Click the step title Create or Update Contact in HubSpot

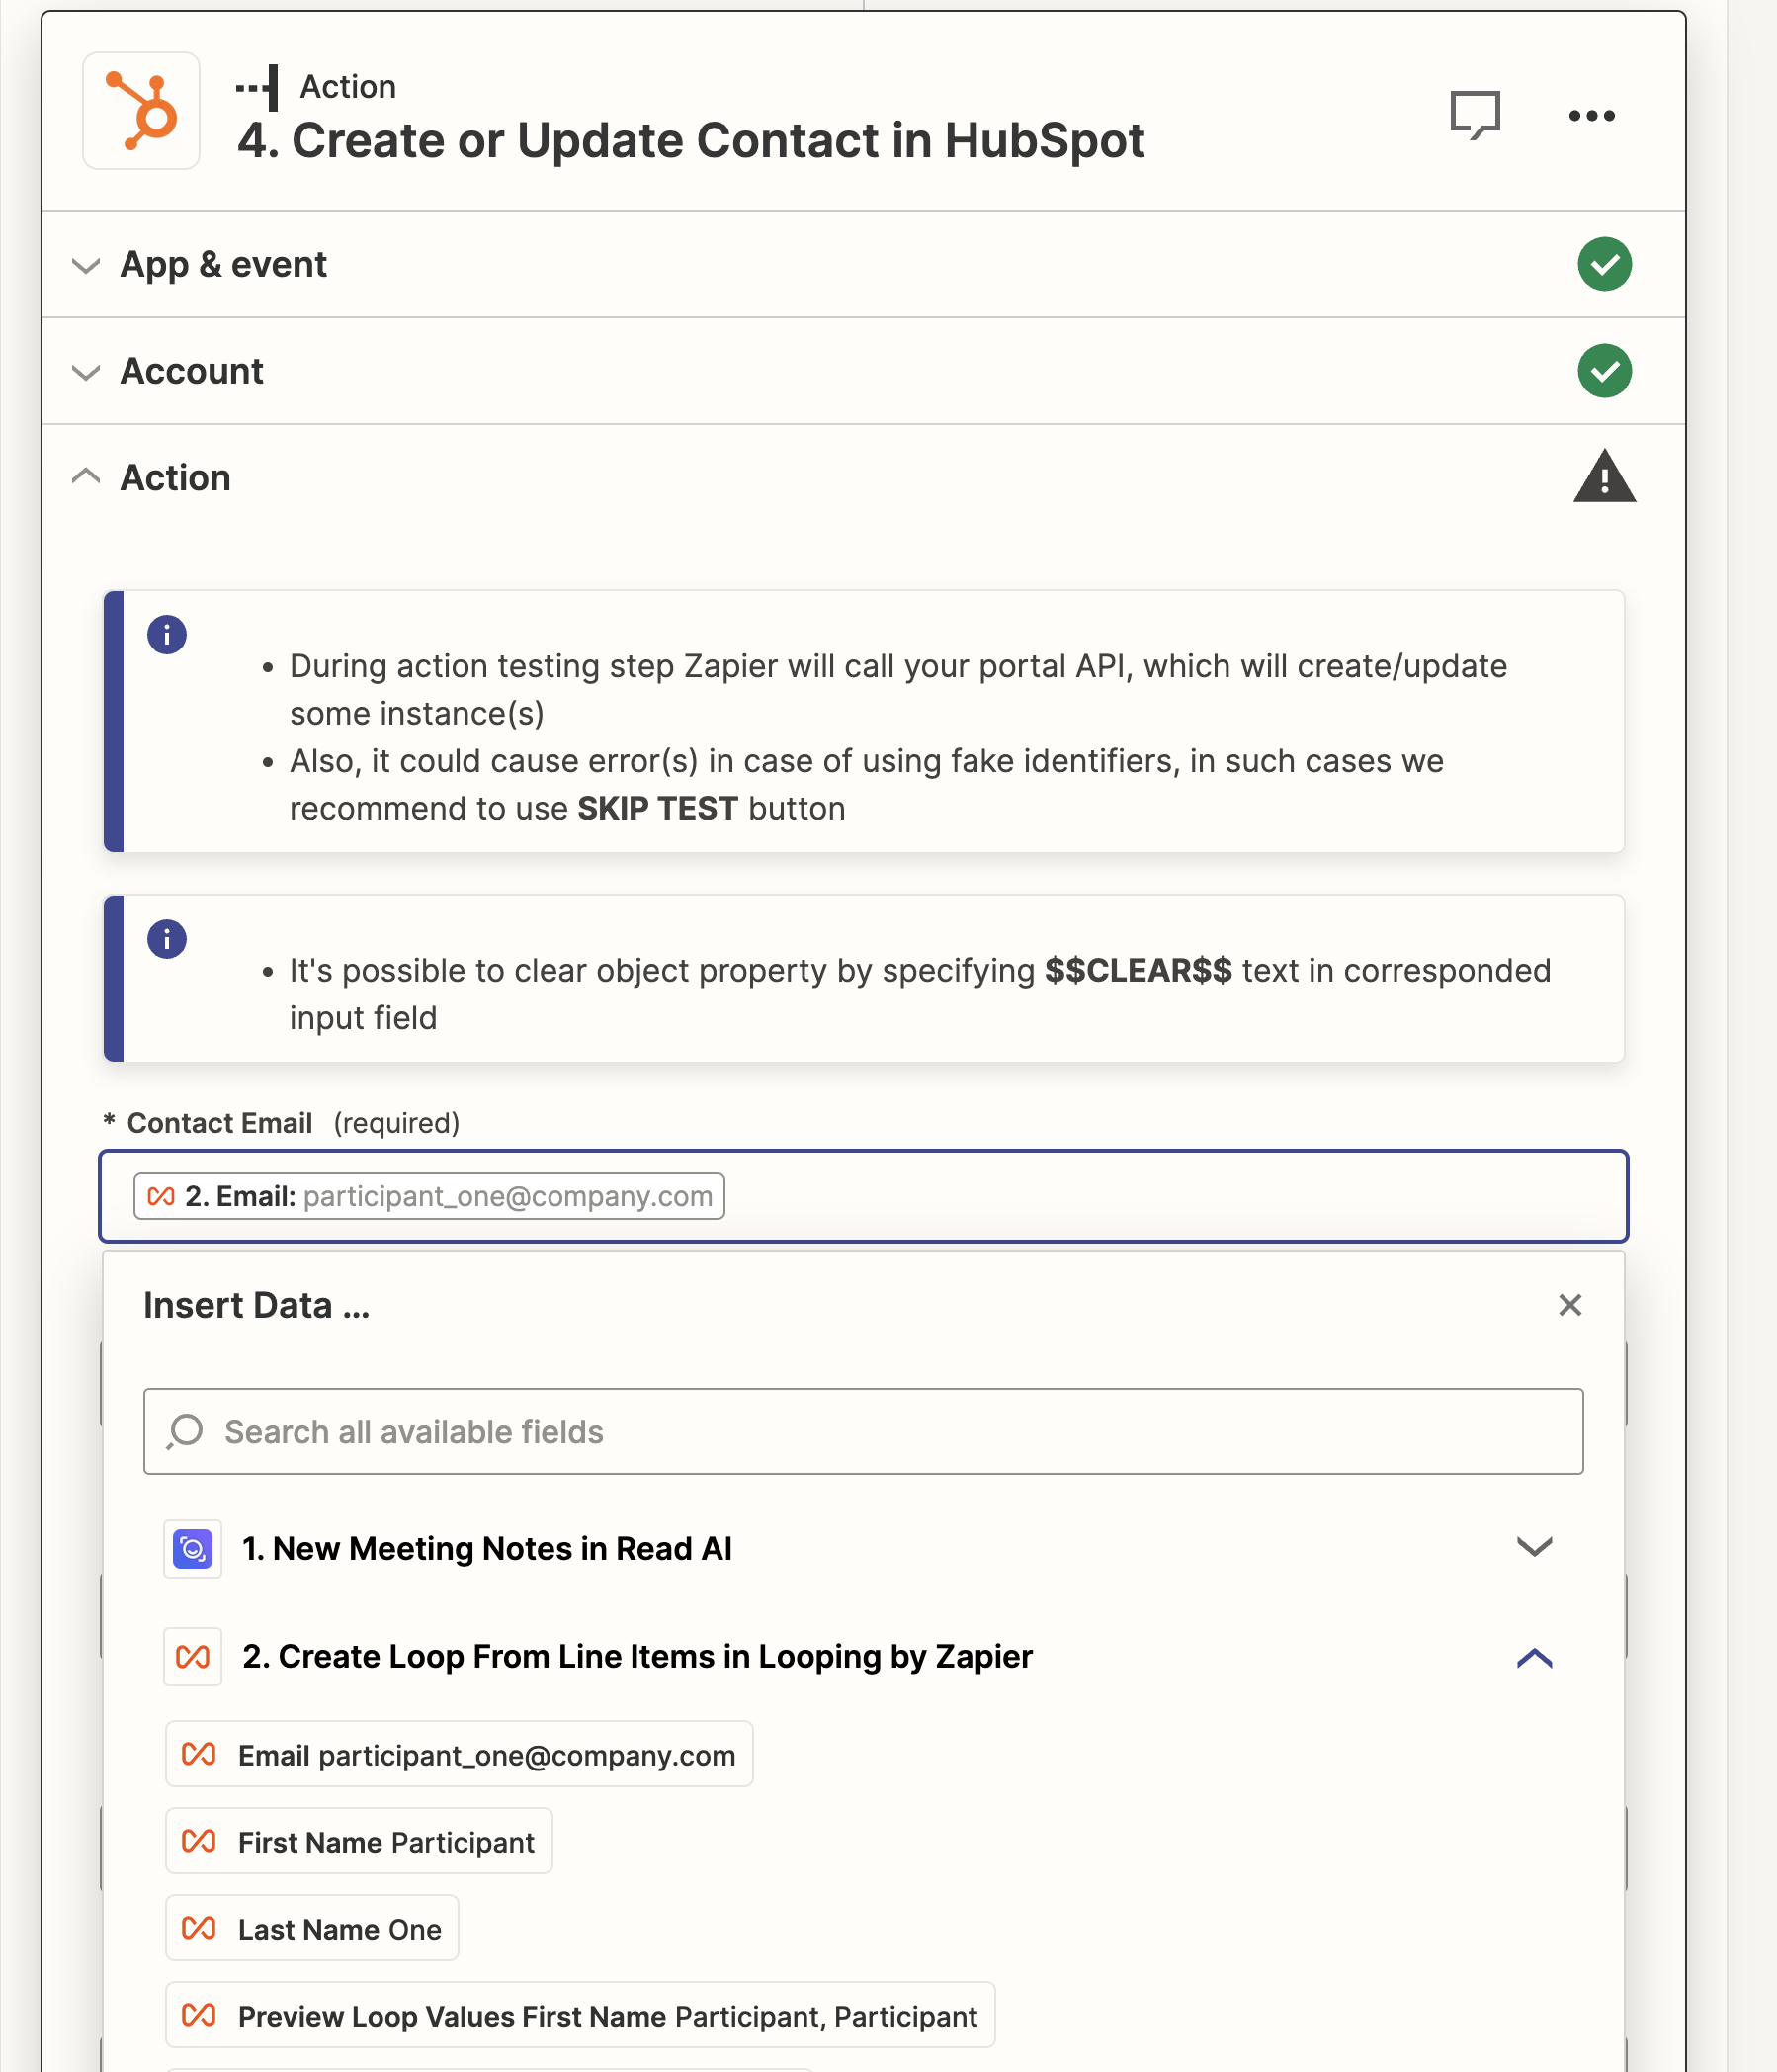(691, 141)
